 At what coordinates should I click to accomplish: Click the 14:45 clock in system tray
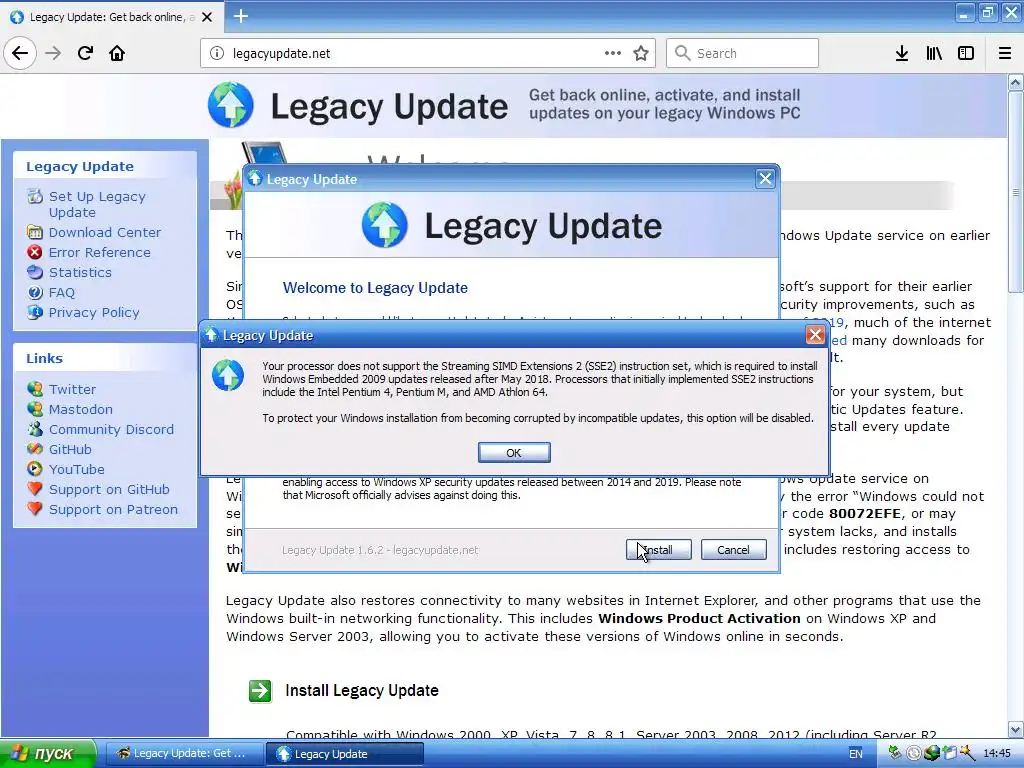(997, 754)
